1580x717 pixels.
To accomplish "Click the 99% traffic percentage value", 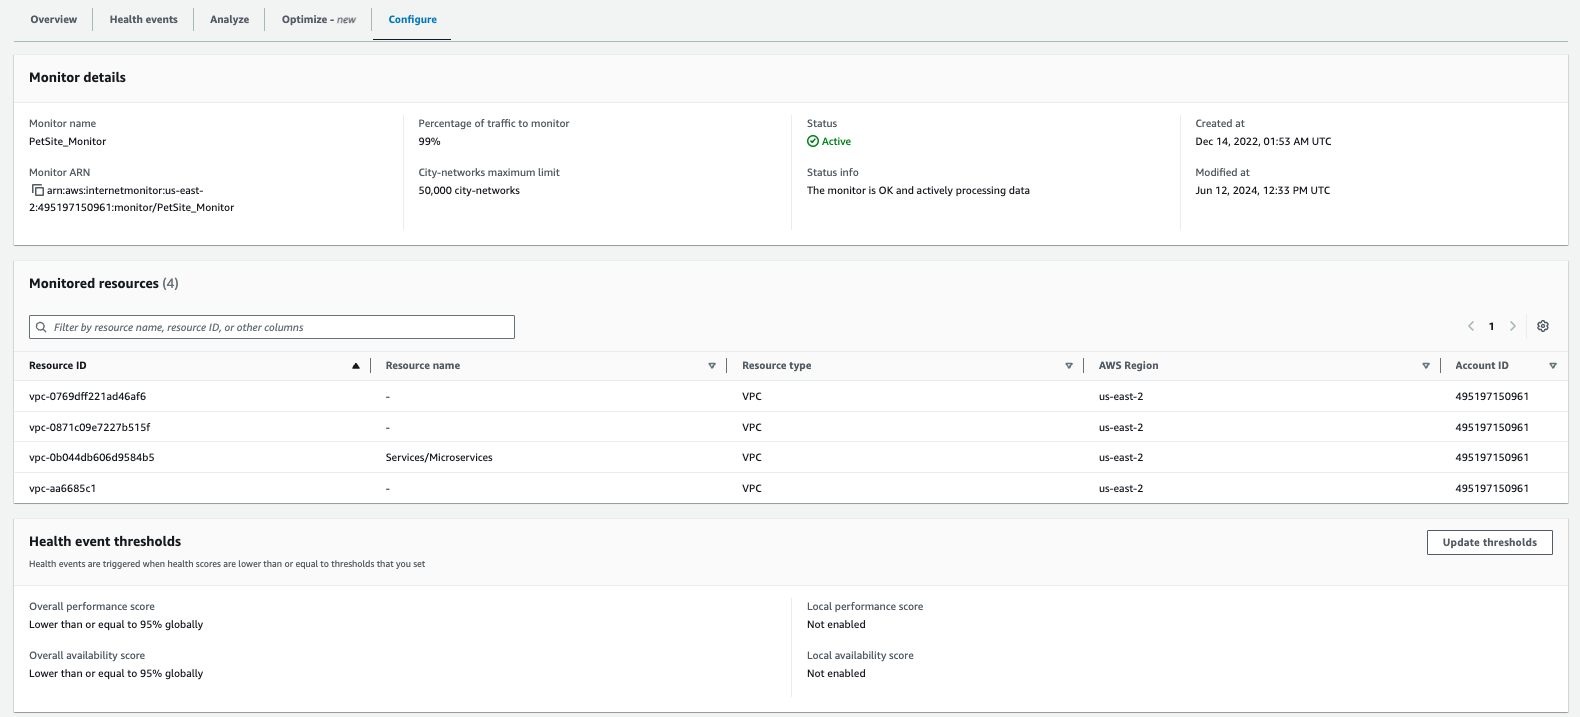I will coord(429,141).
